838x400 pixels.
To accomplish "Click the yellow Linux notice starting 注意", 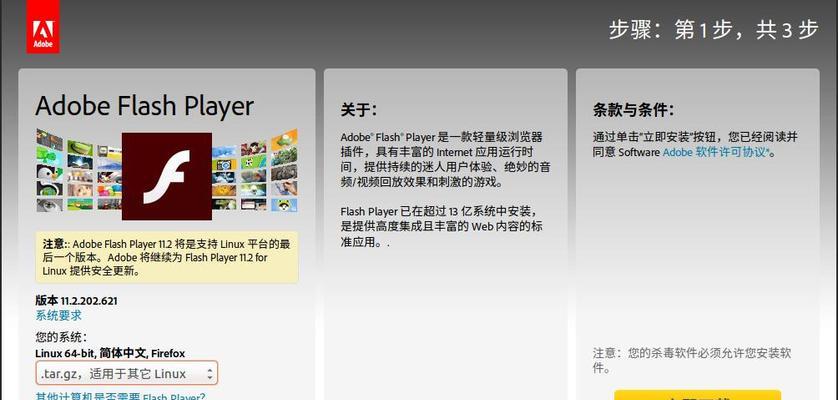I will point(167,257).
